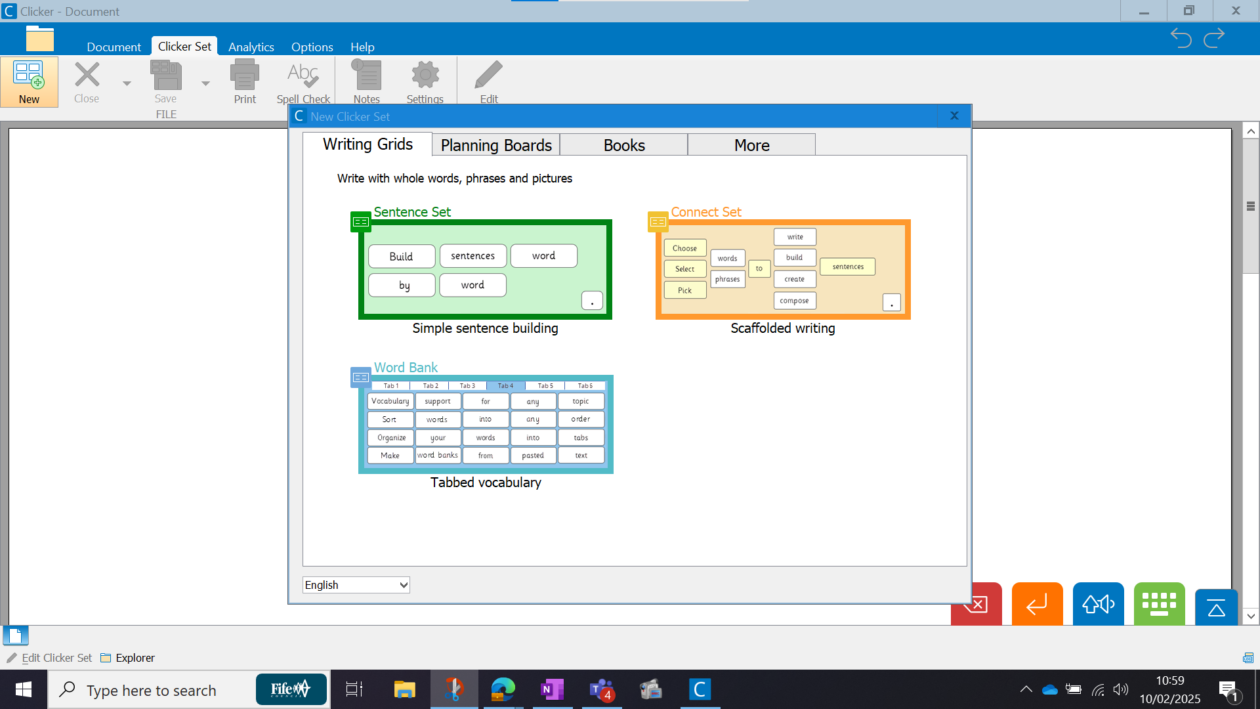1260x709 pixels.
Task: Choose the Connect Set template
Action: pos(783,270)
